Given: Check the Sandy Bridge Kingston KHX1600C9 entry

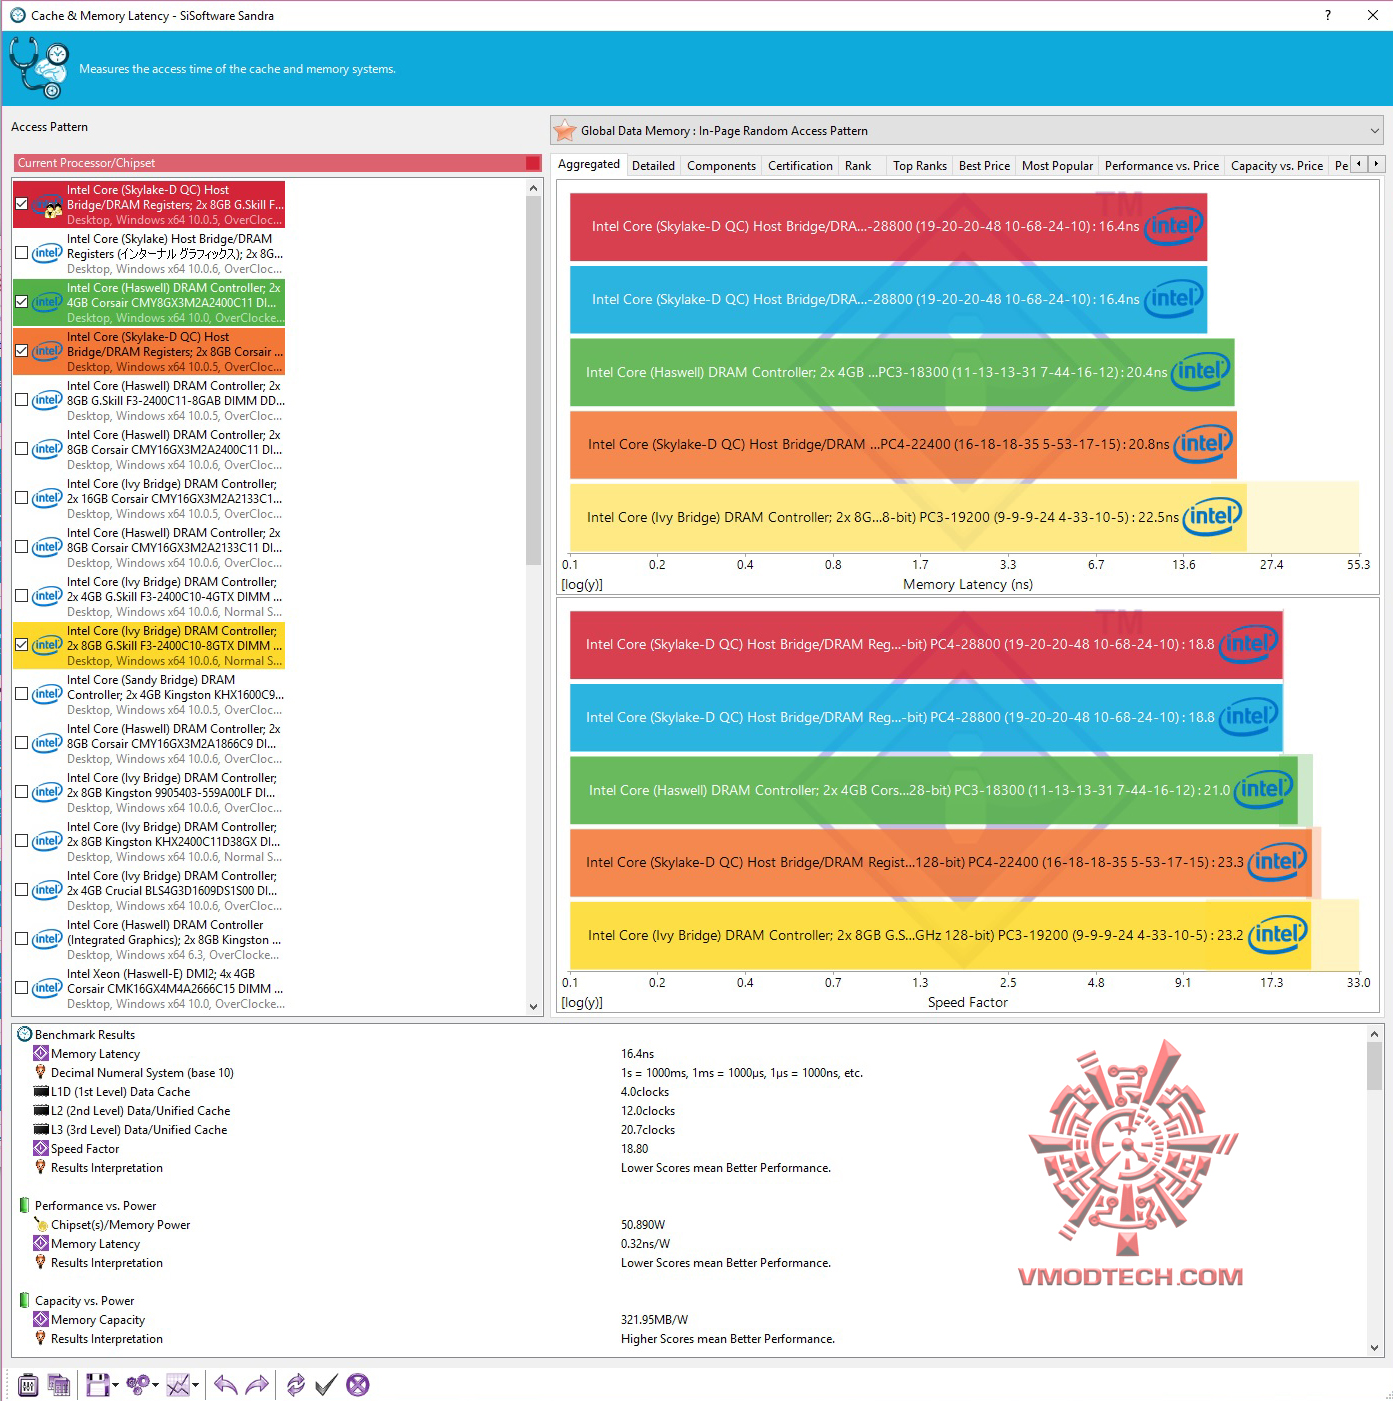Looking at the screenshot, I should pyautogui.click(x=22, y=694).
